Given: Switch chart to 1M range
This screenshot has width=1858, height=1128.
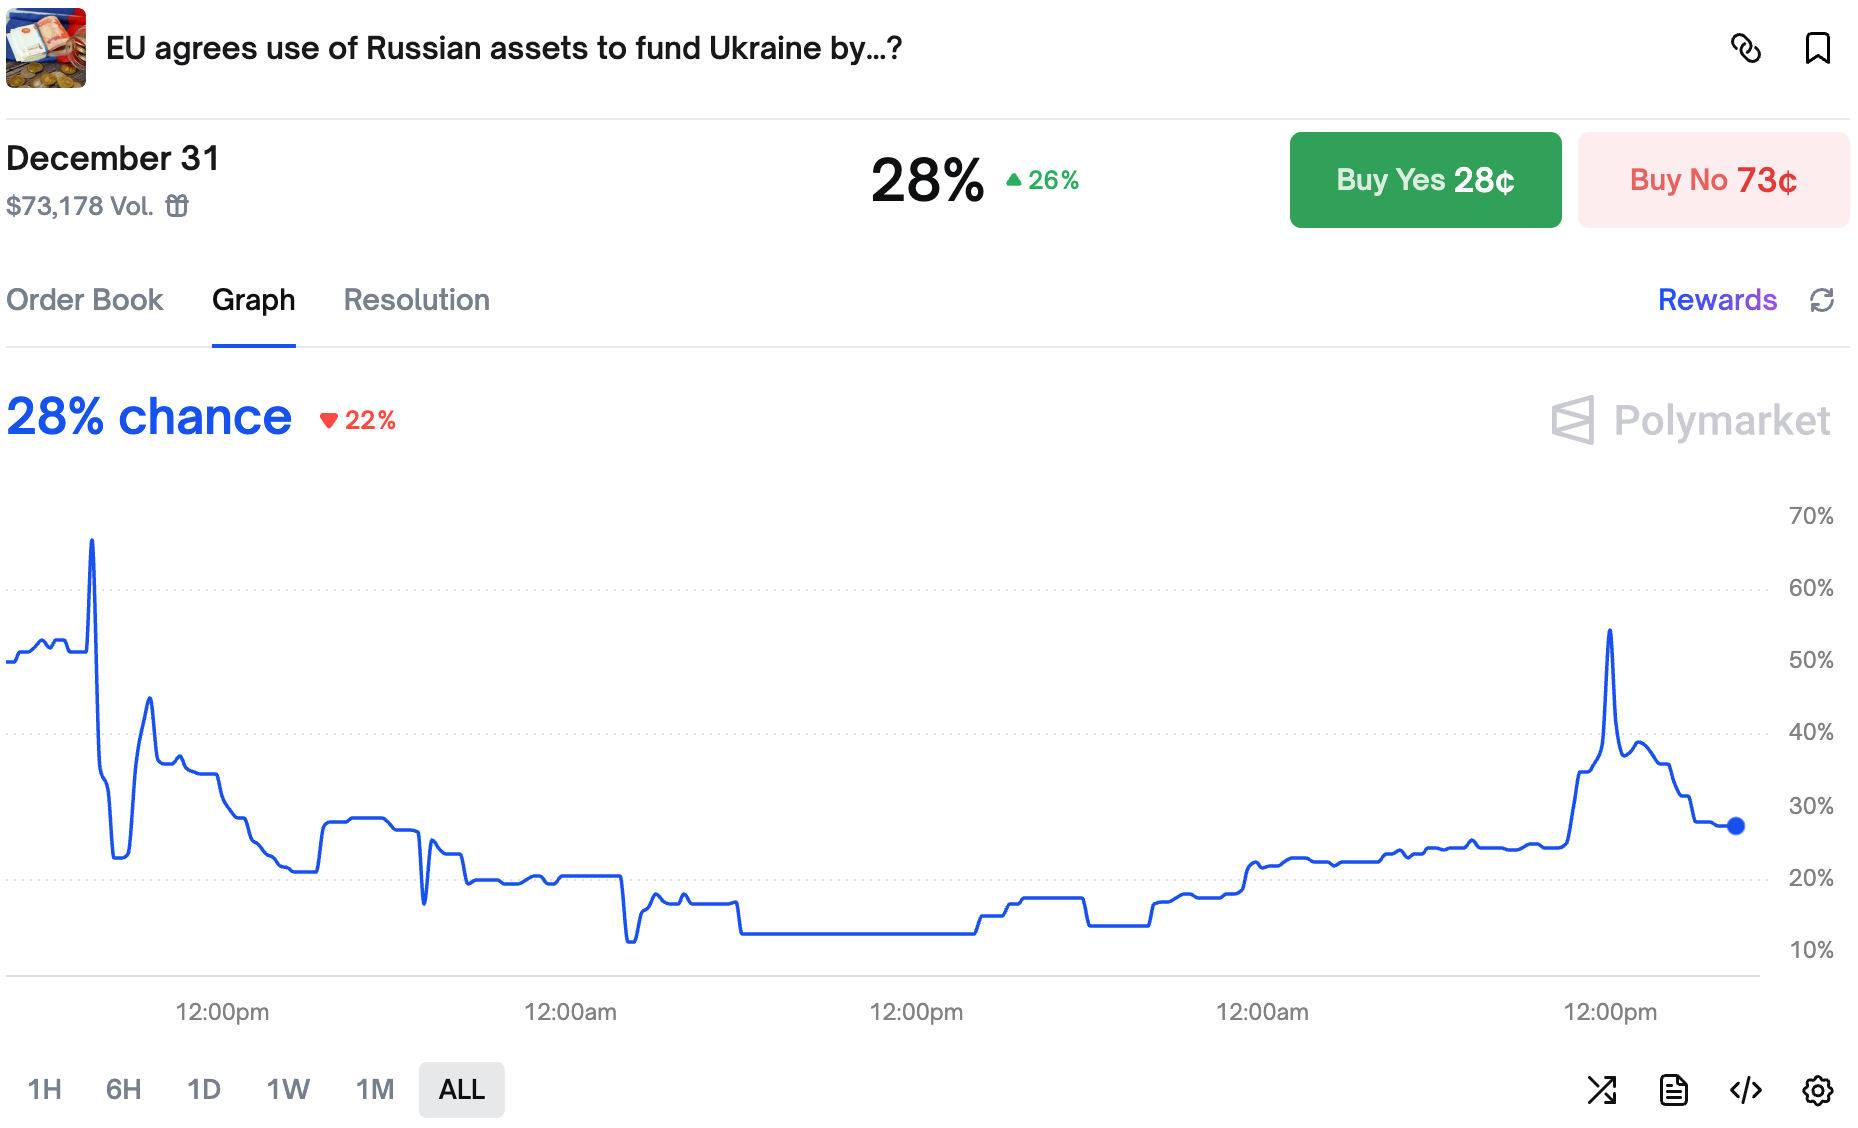Looking at the screenshot, I should click(x=375, y=1090).
